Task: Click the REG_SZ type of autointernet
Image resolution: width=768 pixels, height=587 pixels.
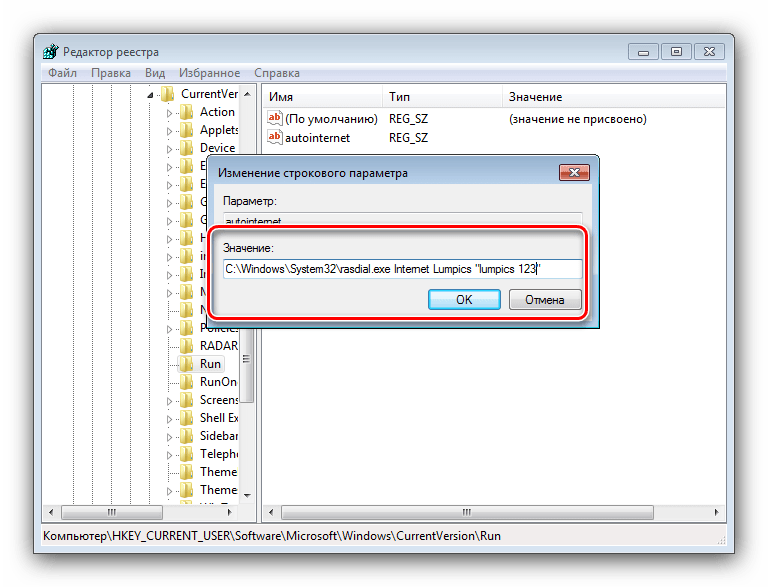Action: [x=408, y=138]
